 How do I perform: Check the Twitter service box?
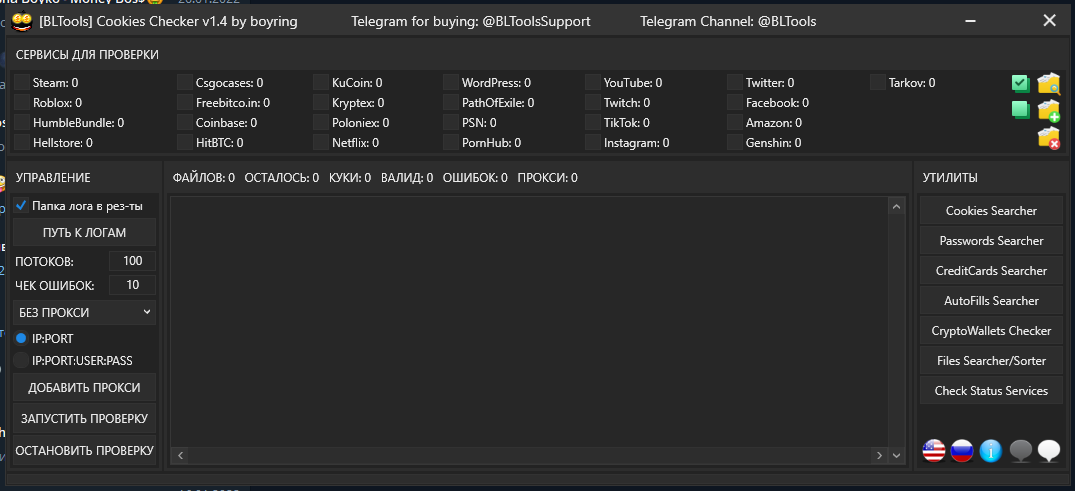pyautogui.click(x=735, y=83)
